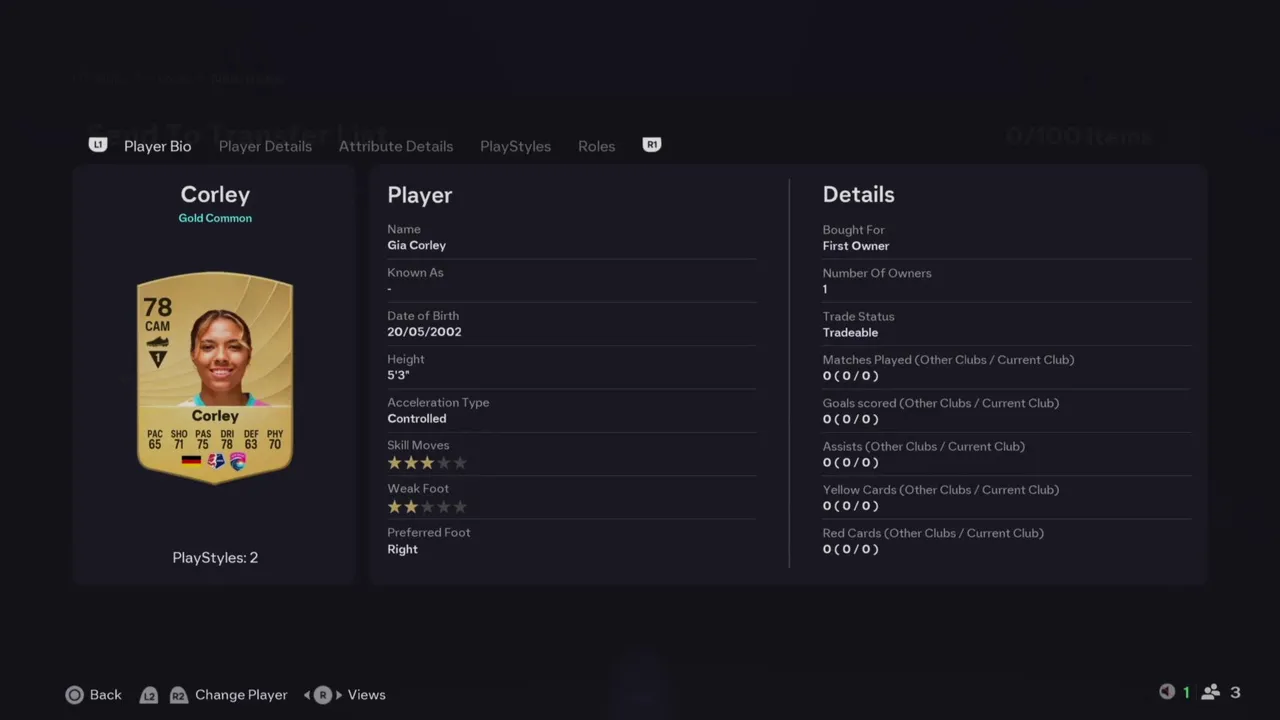Open the Player Bio tab

158,146
